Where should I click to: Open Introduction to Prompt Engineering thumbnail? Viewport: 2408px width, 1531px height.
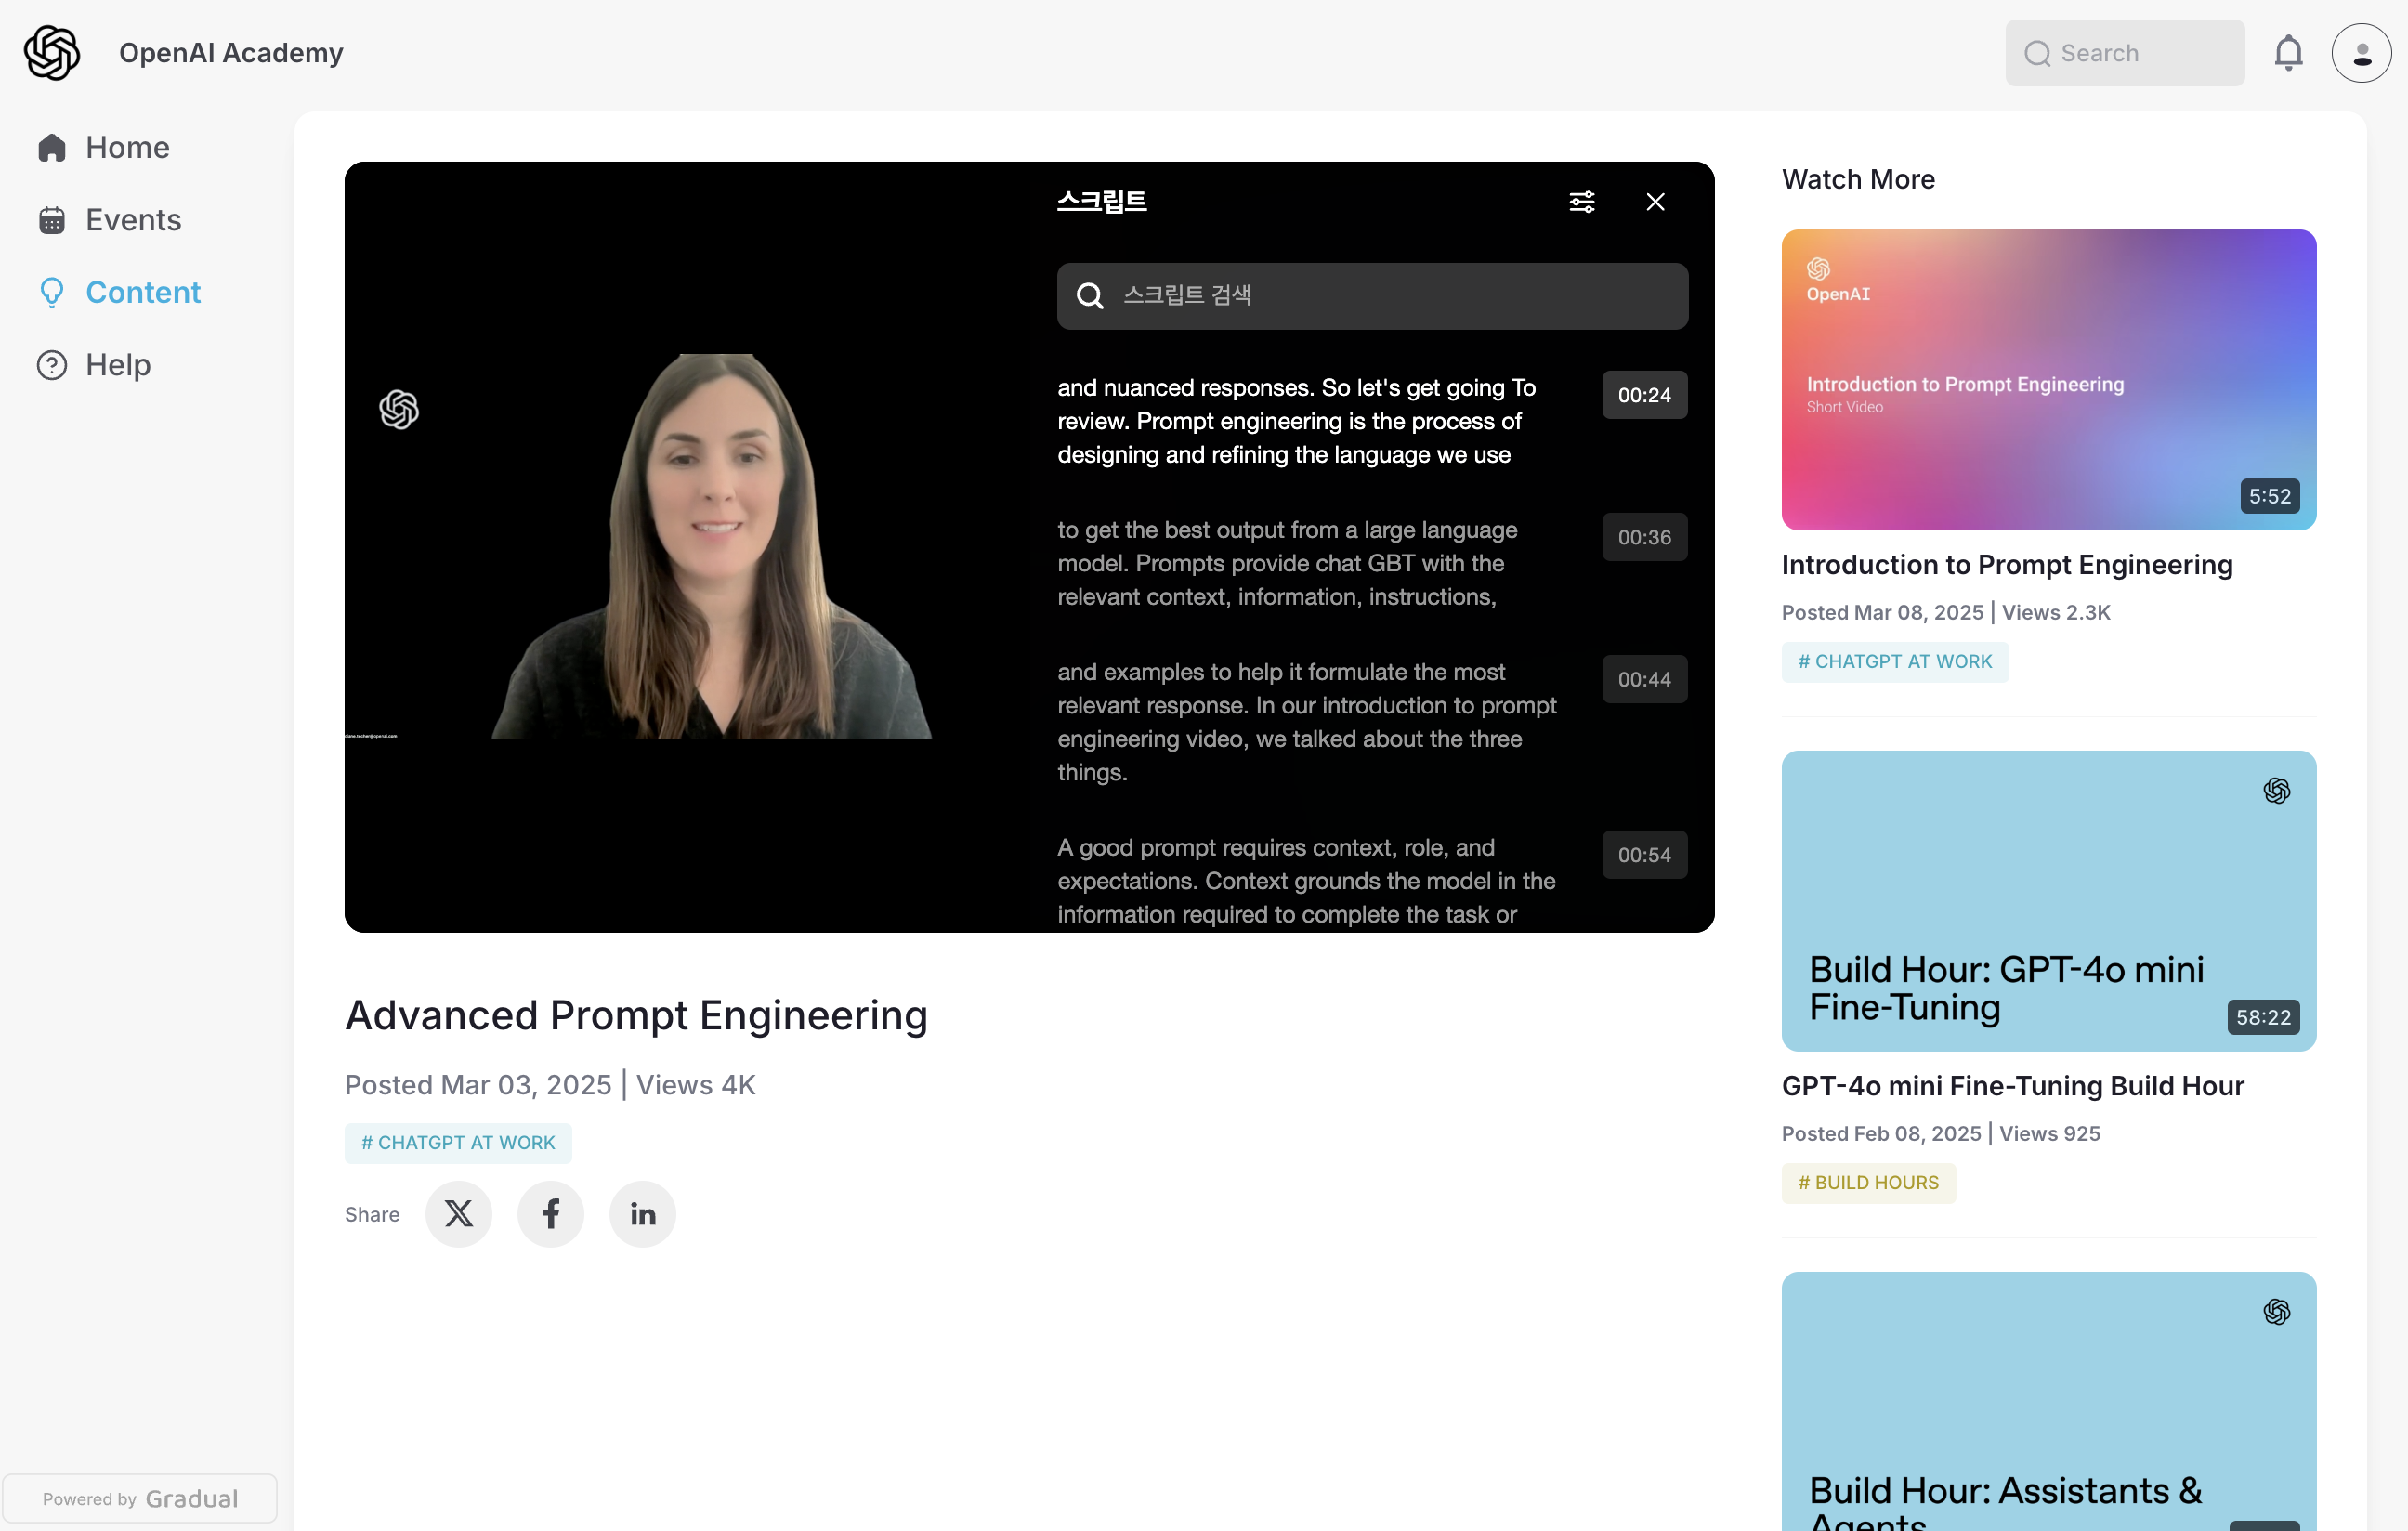tap(2047, 380)
